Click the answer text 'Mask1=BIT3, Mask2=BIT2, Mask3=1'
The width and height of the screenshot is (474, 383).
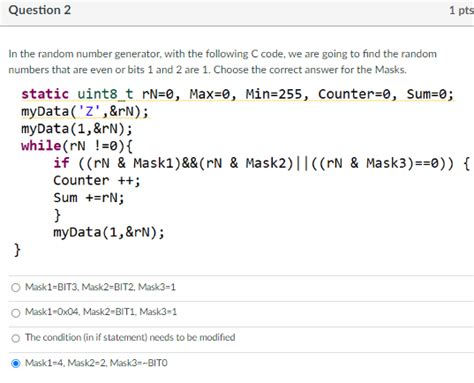100,287
